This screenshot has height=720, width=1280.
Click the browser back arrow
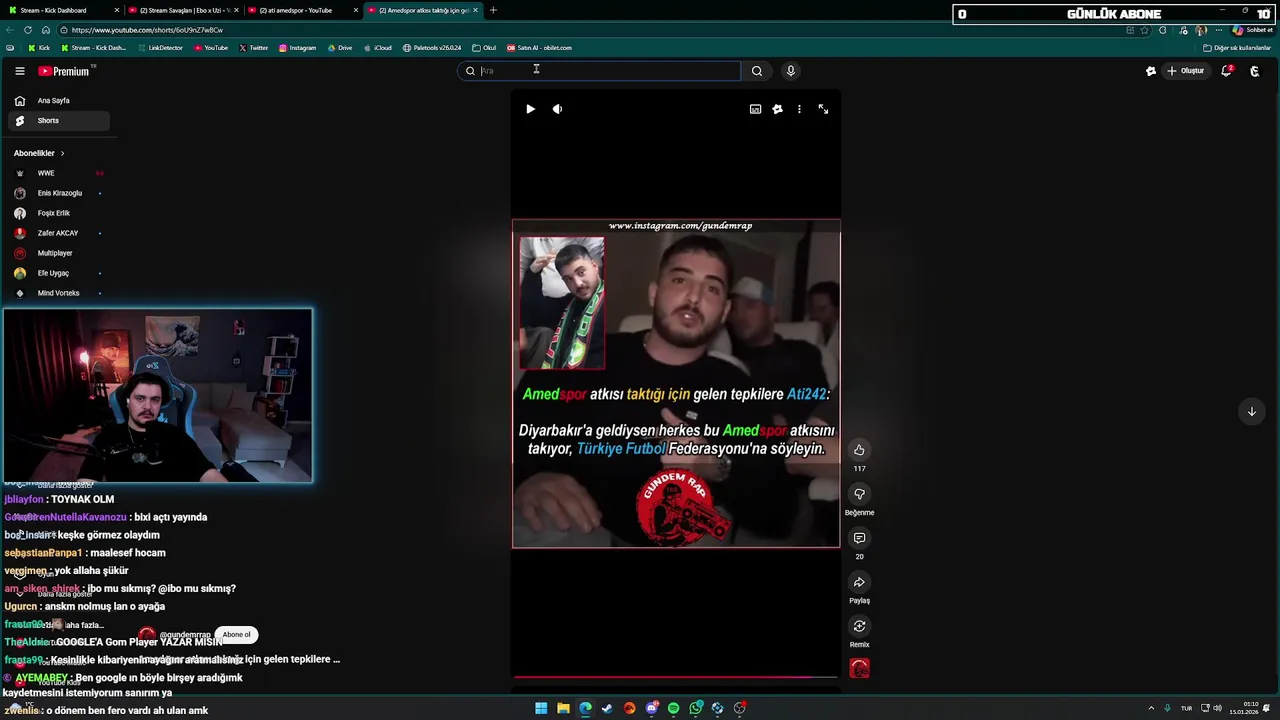tap(10, 30)
